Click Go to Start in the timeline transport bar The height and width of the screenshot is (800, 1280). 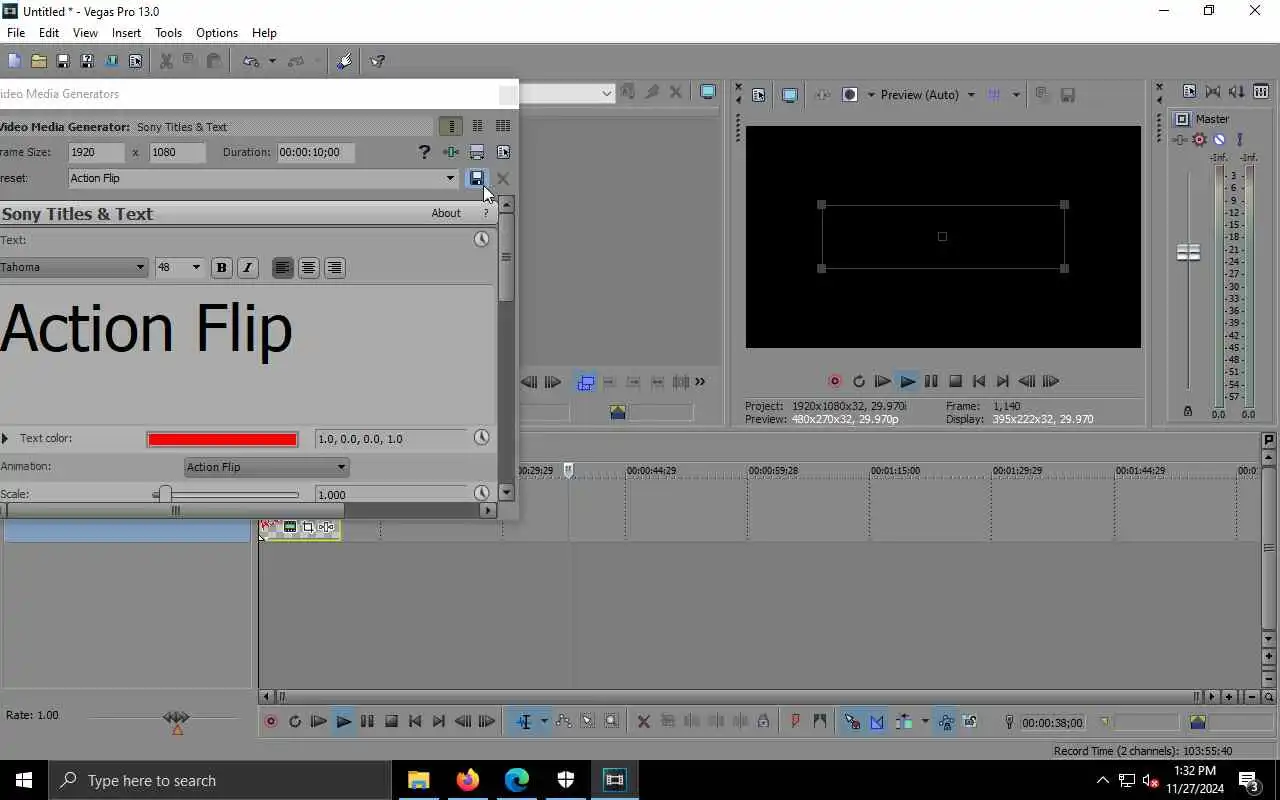415,721
